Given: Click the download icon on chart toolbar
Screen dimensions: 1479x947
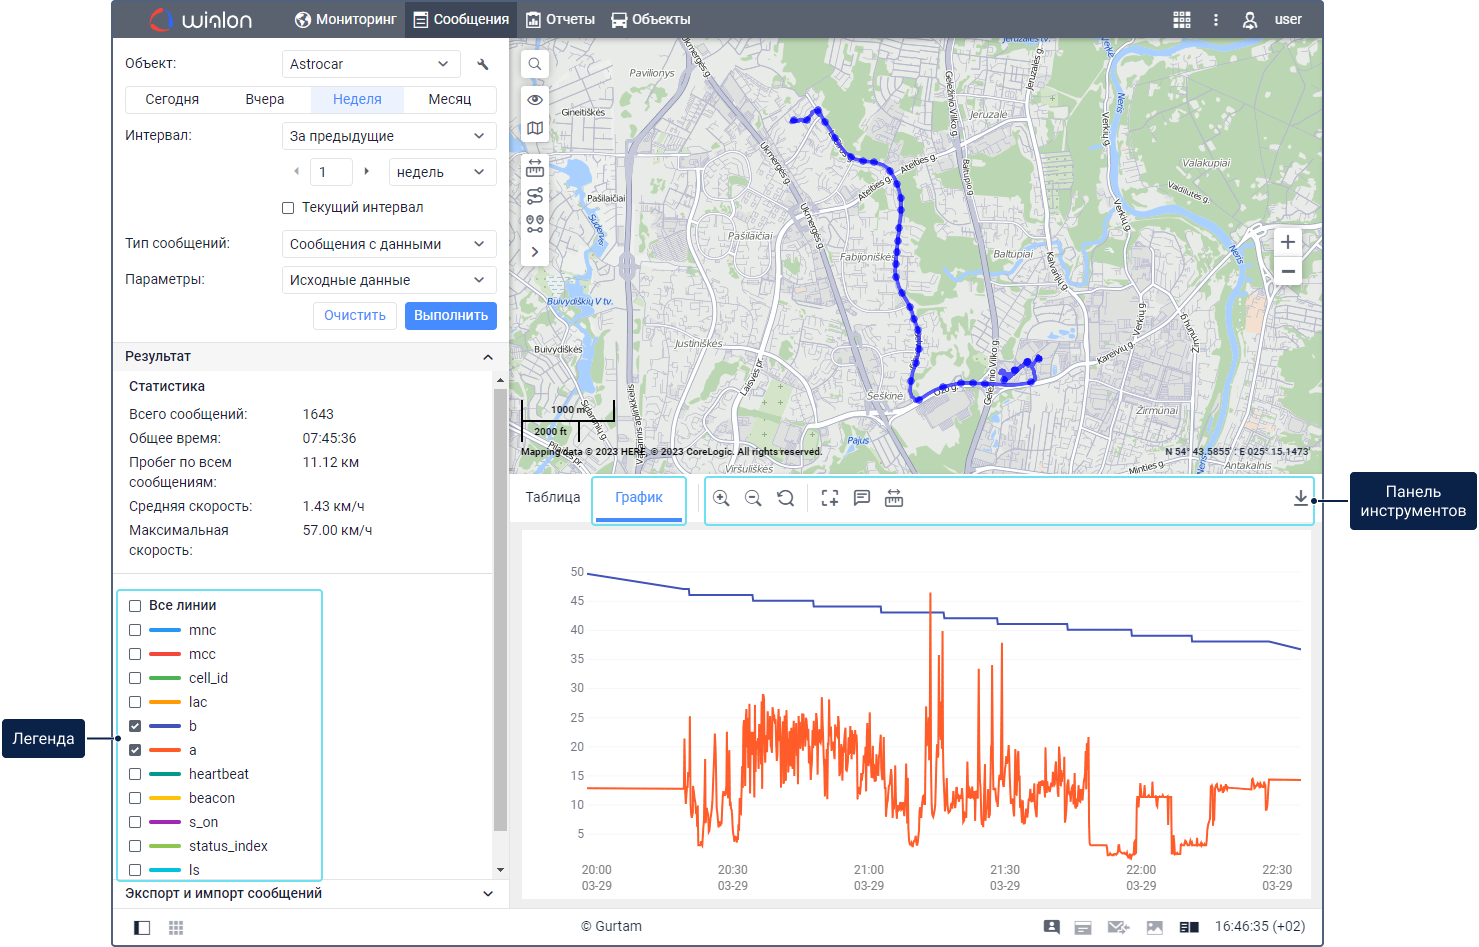Looking at the screenshot, I should pos(1300,498).
